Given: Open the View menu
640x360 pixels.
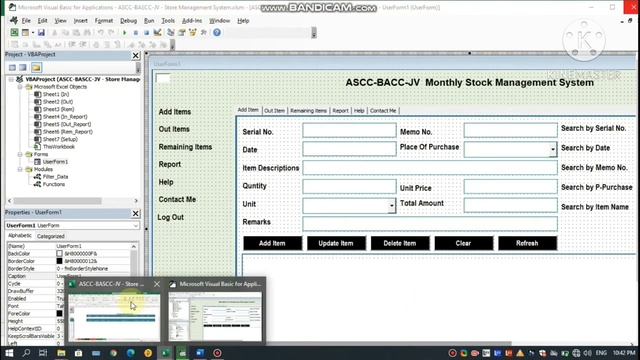Looking at the screenshot, I should (60, 20).
